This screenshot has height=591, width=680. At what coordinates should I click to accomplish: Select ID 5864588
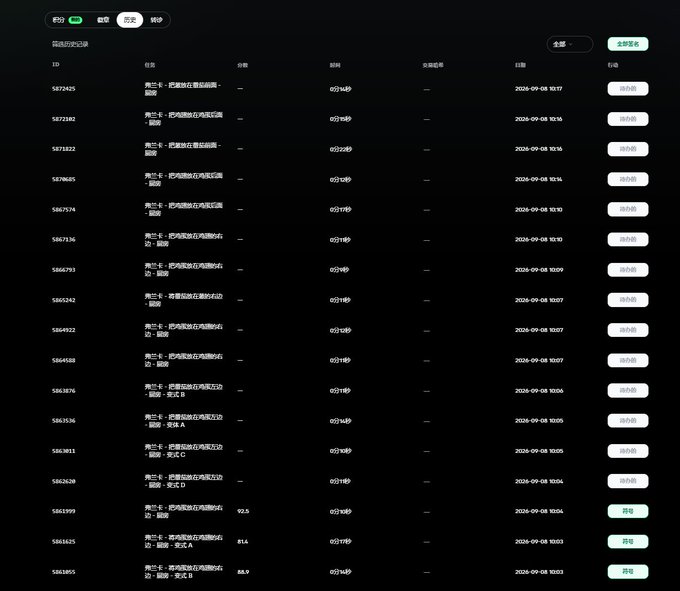[x=64, y=360]
